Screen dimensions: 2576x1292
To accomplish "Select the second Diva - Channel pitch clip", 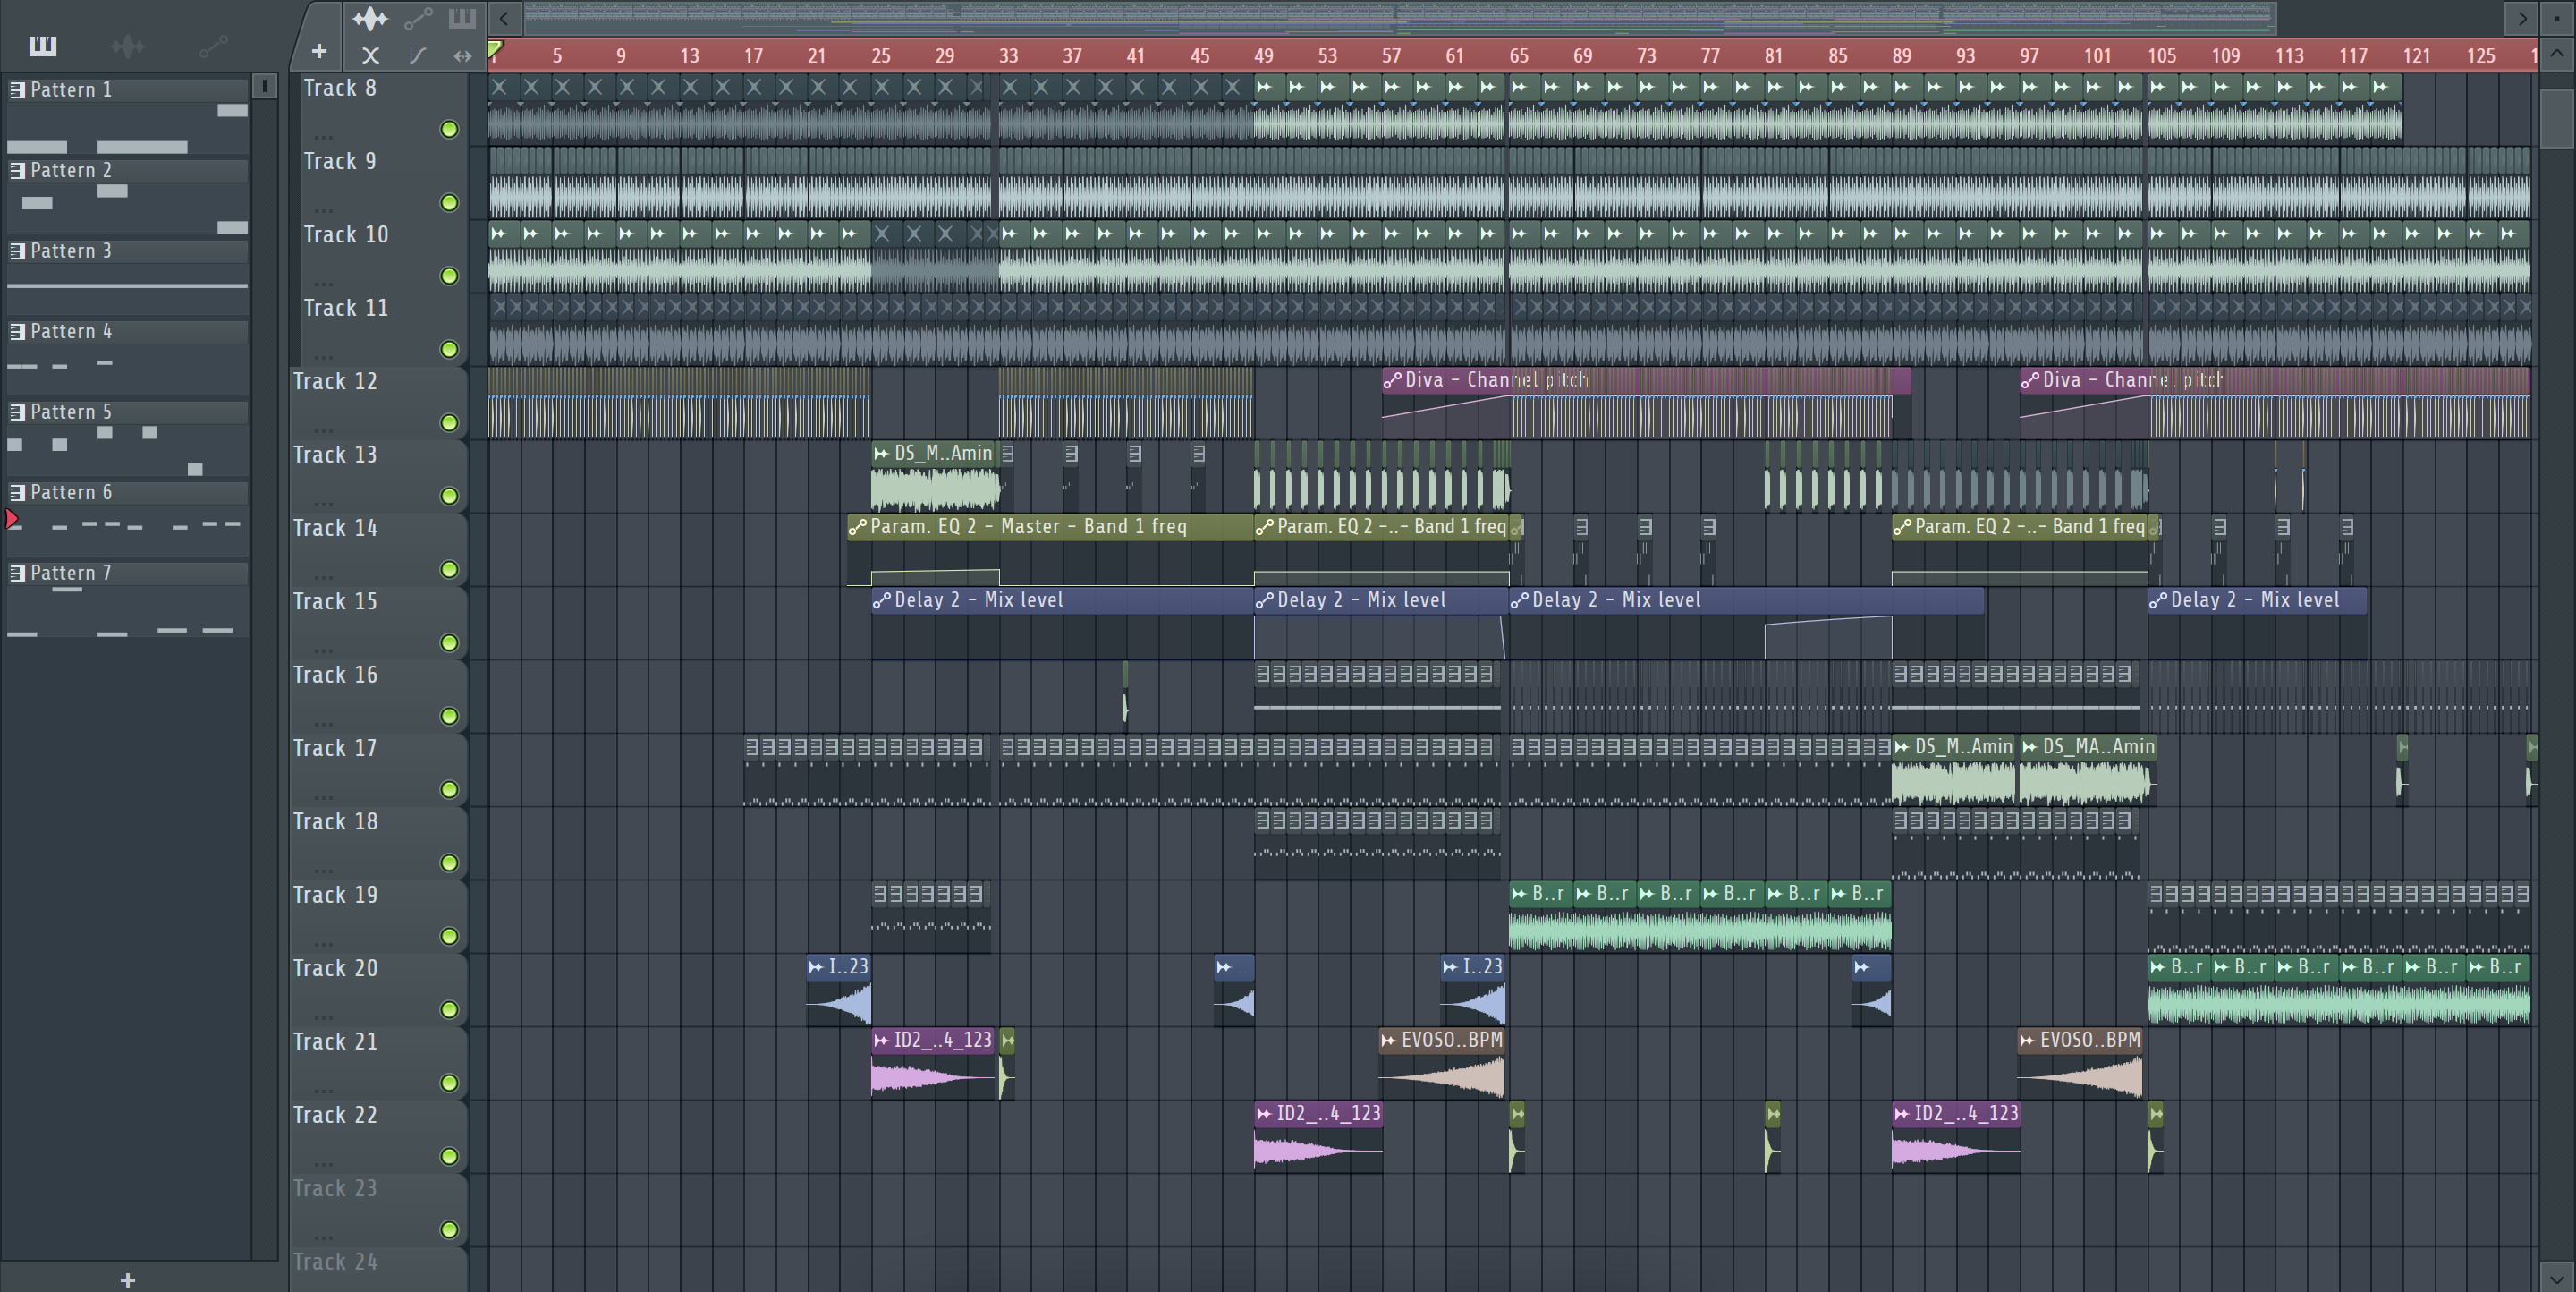I will tap(2274, 404).
